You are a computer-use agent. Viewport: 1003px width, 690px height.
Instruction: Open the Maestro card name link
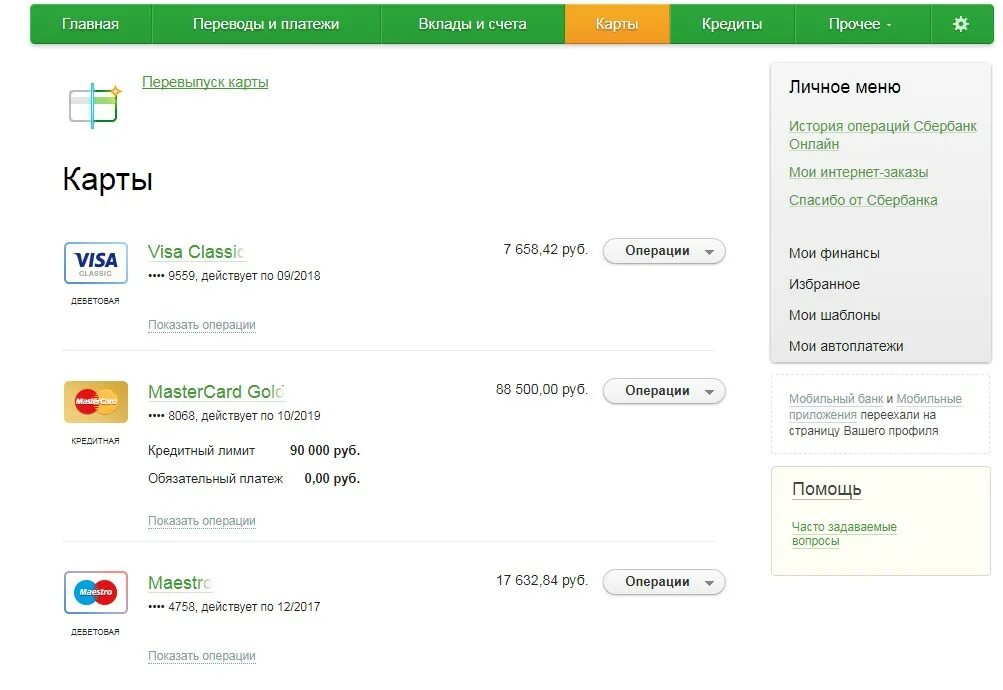(x=179, y=583)
